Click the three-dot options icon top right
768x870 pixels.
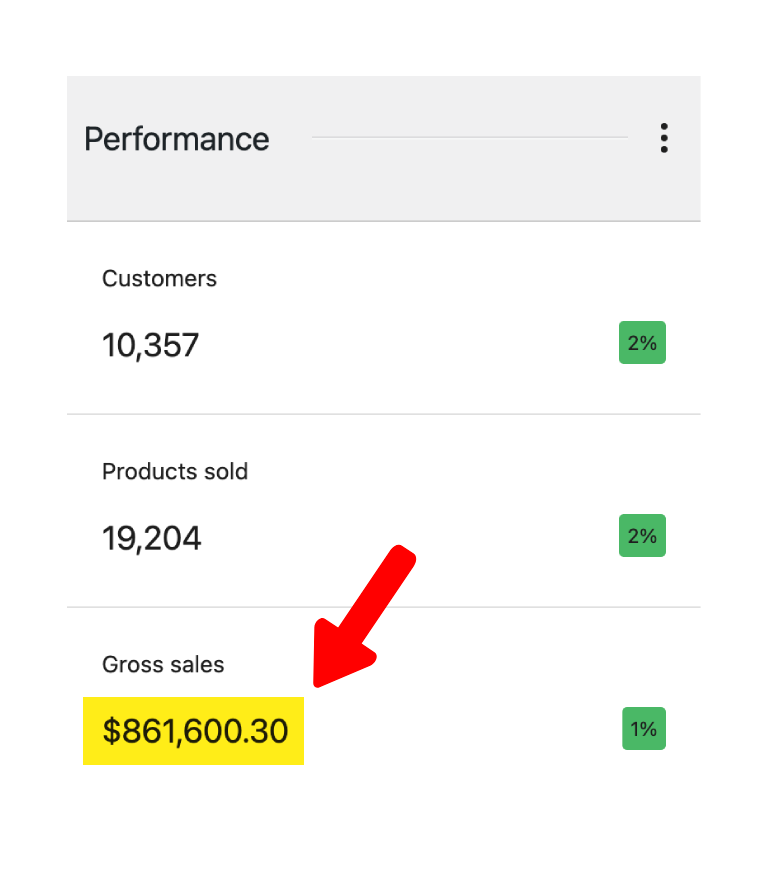(664, 138)
